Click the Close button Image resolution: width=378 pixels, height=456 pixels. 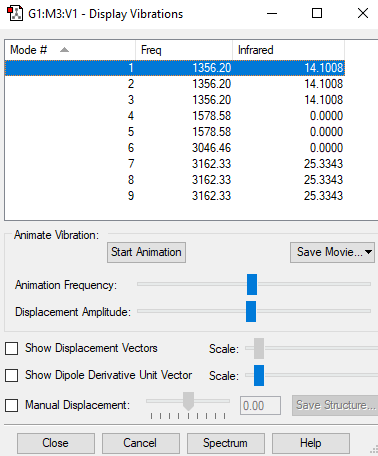[56, 443]
